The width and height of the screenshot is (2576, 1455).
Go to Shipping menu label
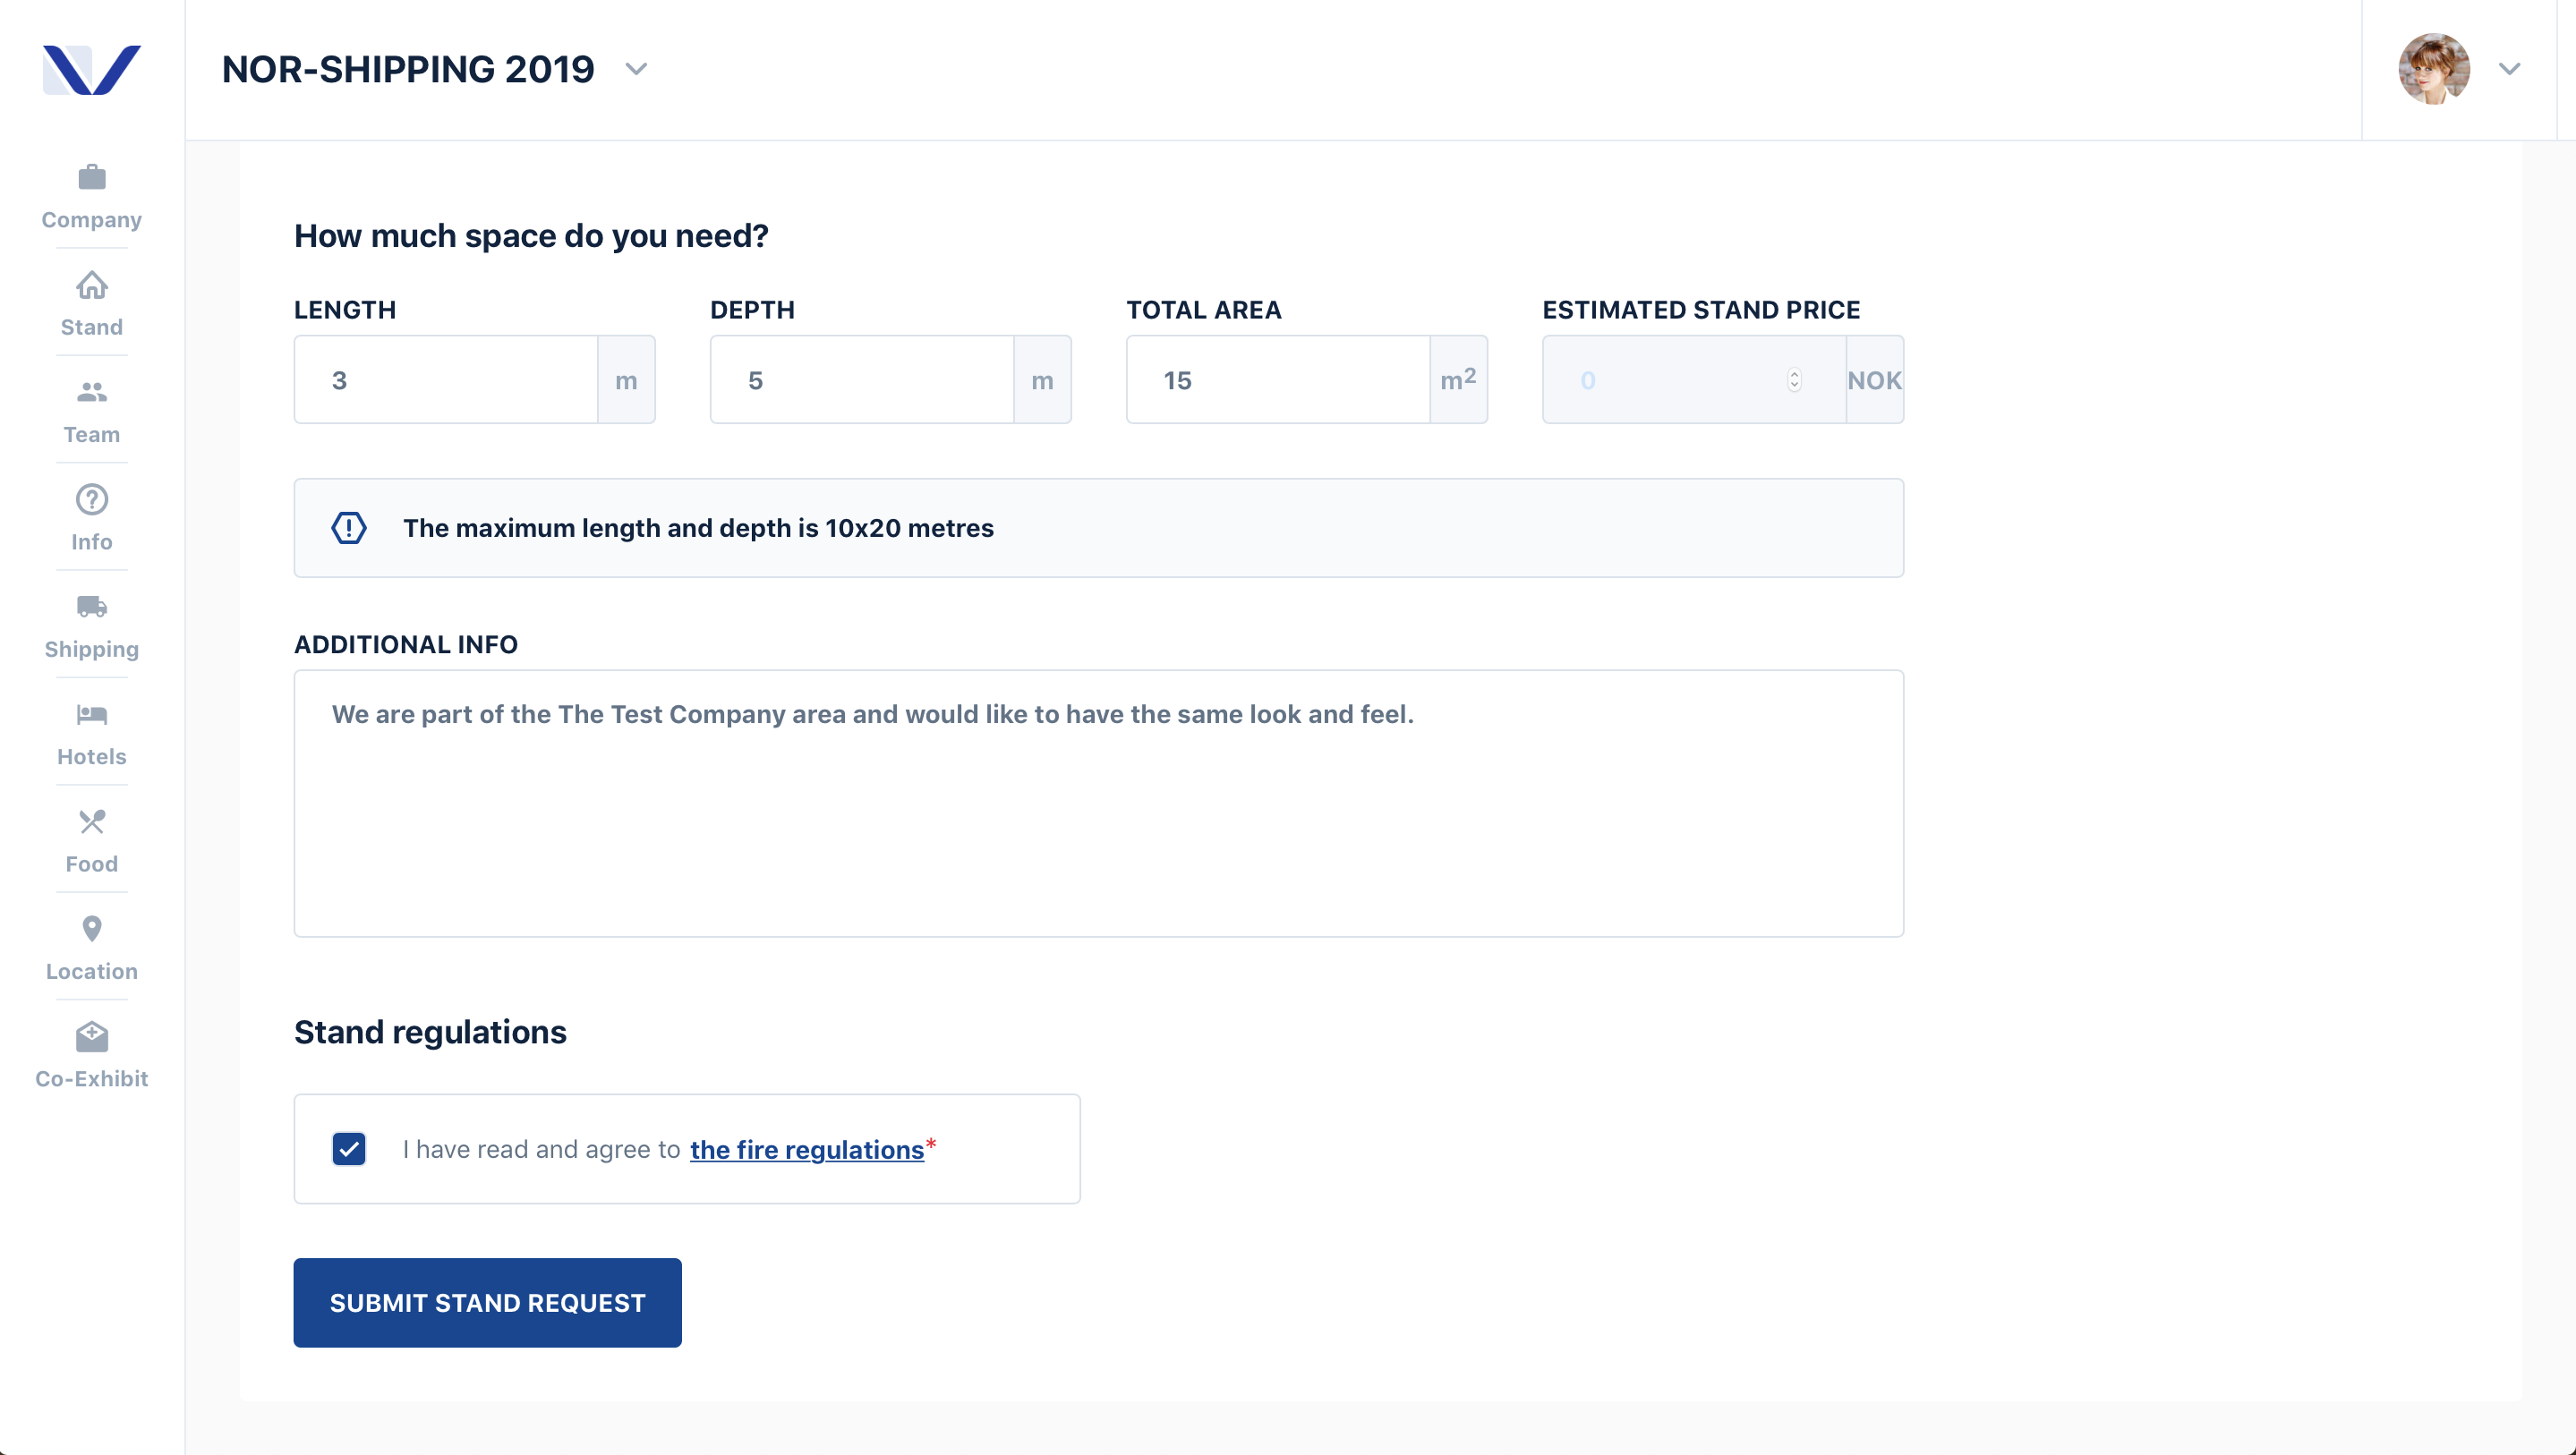coord(92,649)
